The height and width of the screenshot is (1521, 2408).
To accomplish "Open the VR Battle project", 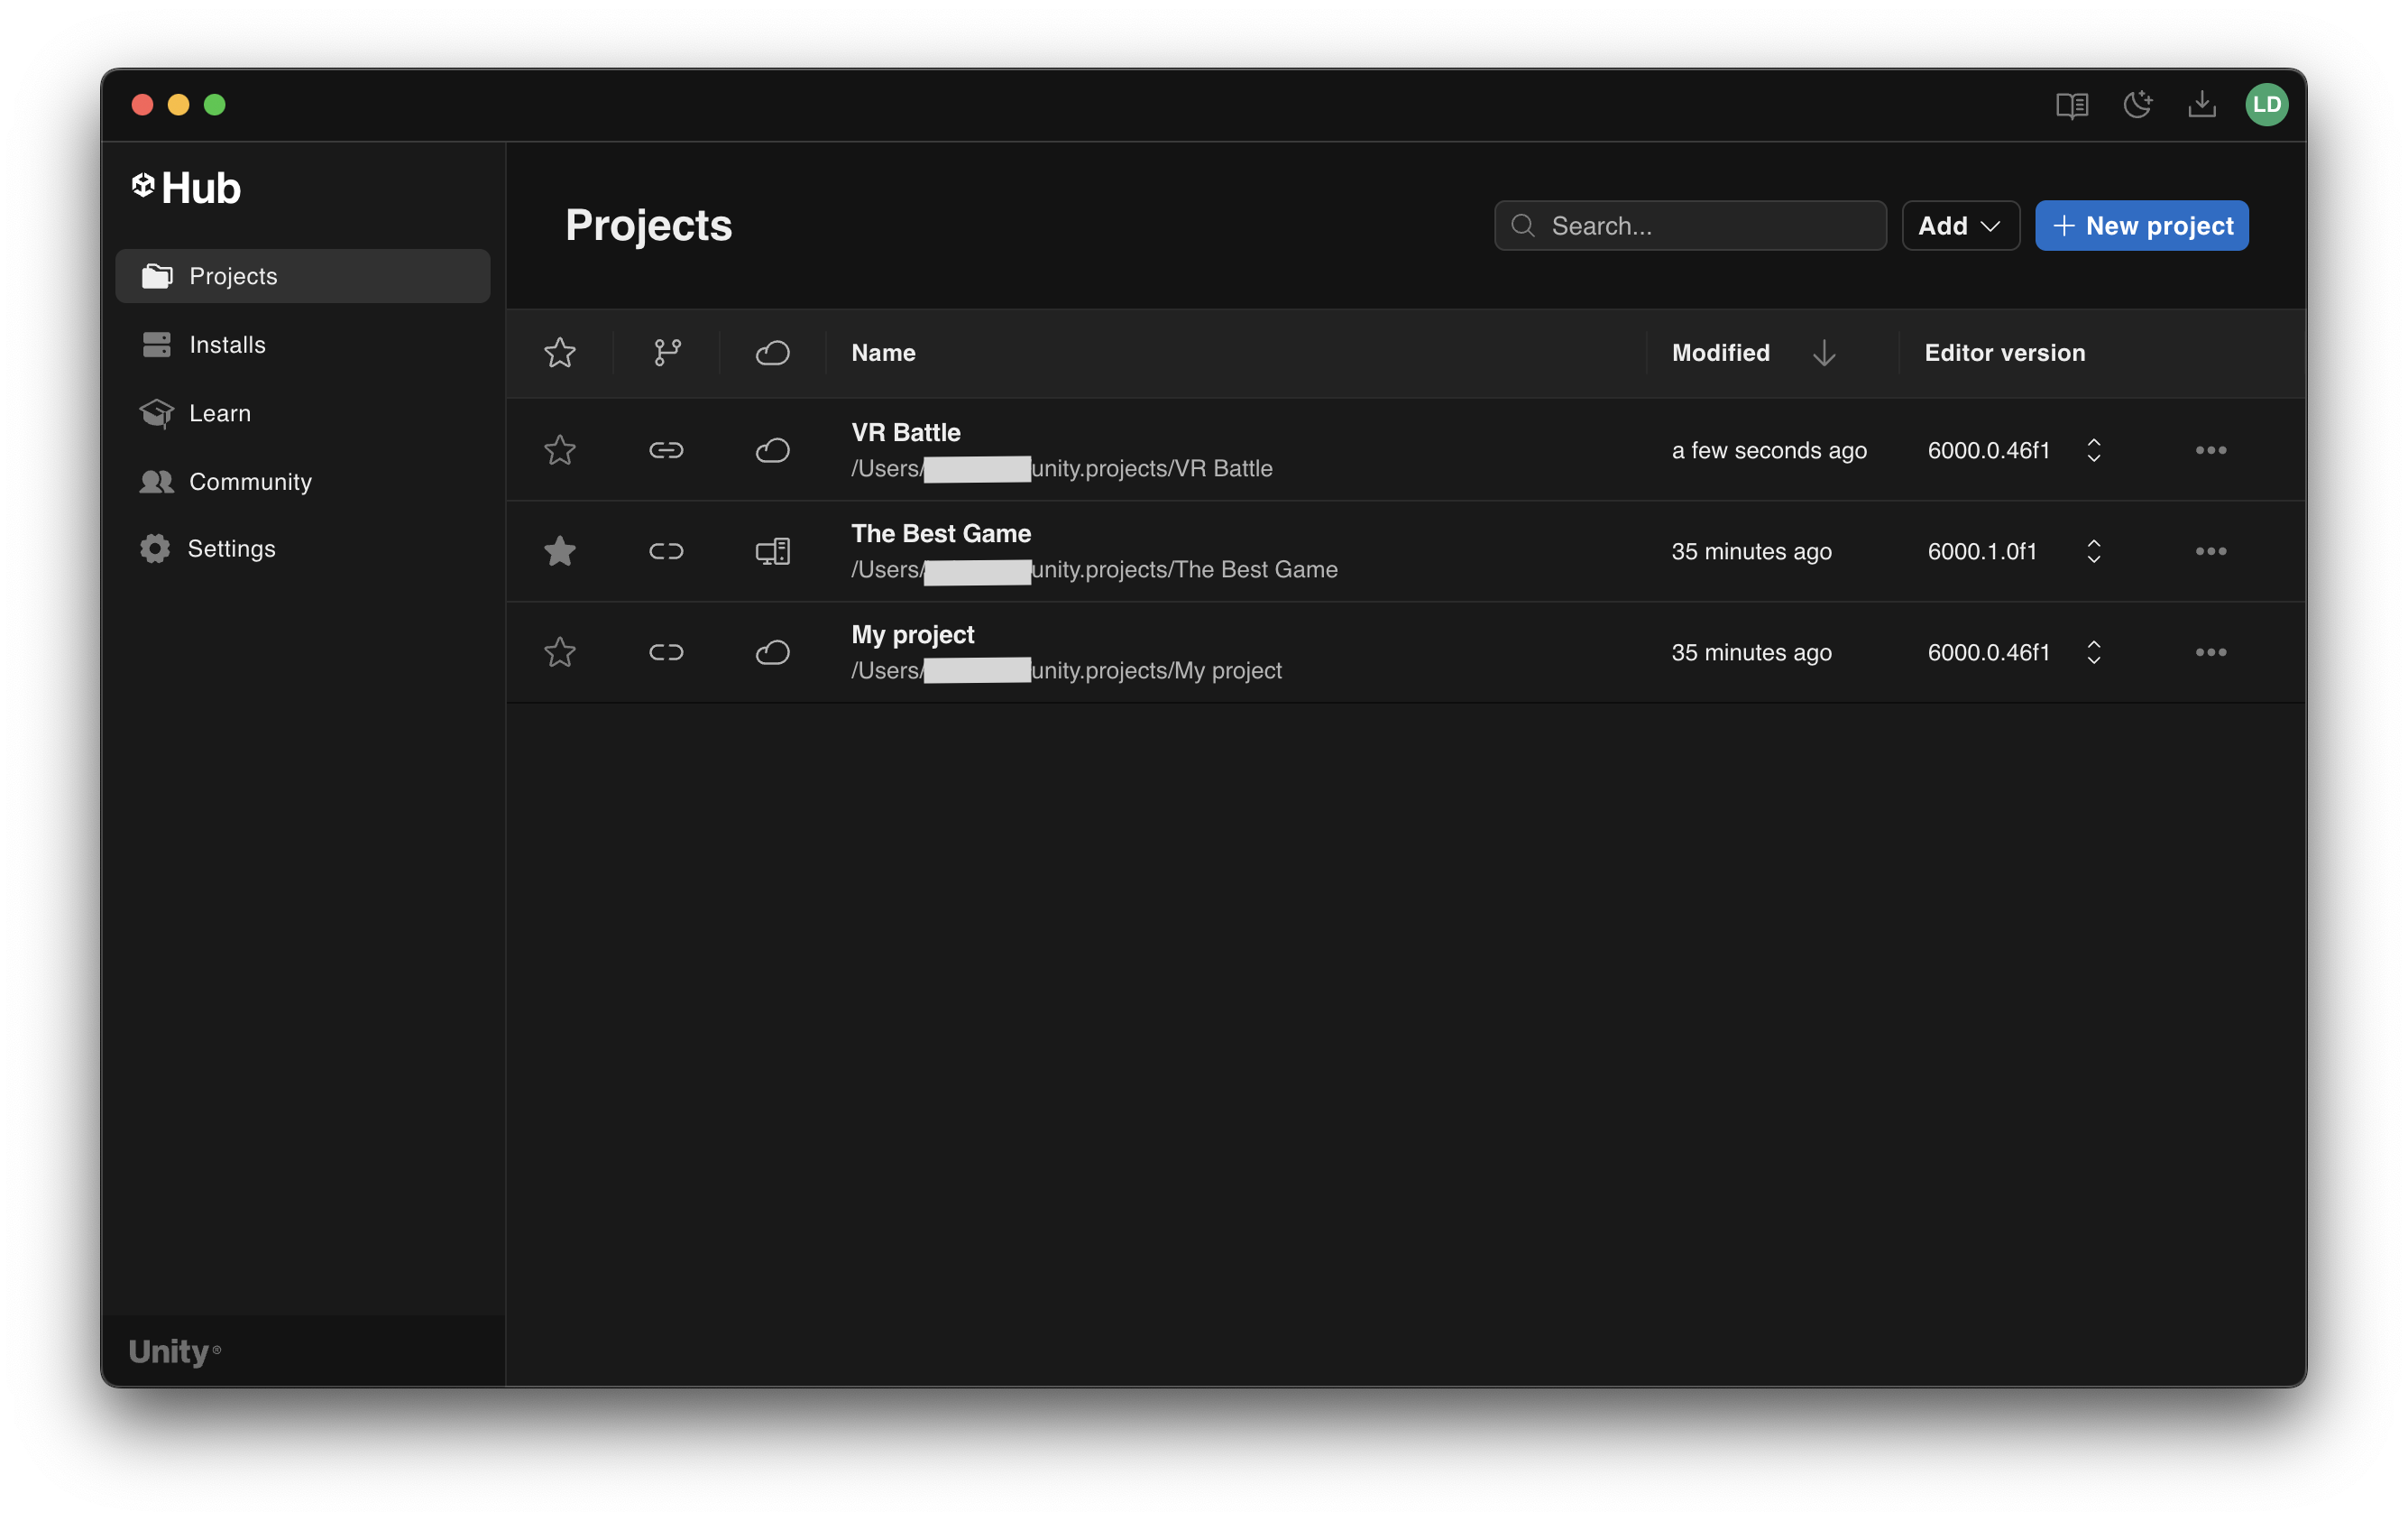I will [906, 432].
